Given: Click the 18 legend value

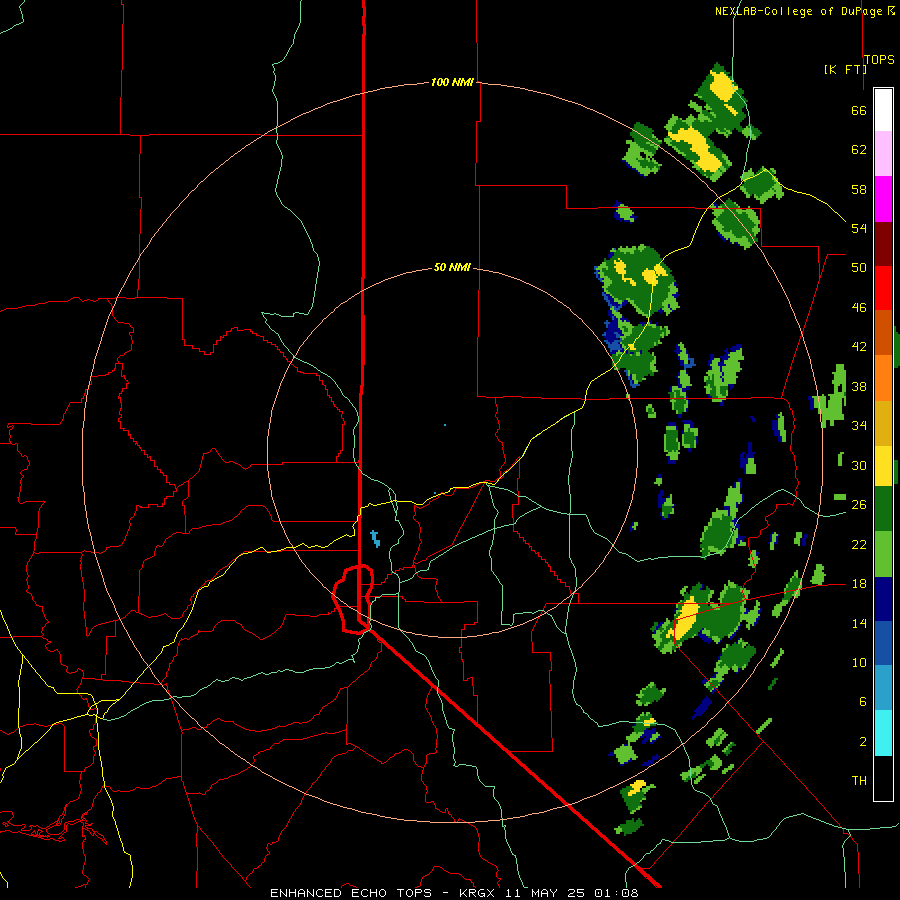Looking at the screenshot, I should point(859,584).
